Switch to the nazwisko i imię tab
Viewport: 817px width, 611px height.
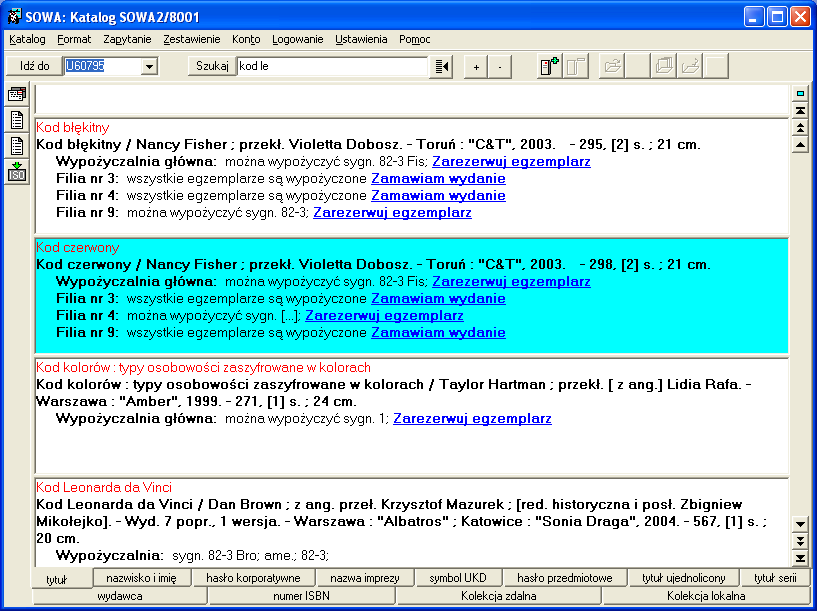pos(141,578)
